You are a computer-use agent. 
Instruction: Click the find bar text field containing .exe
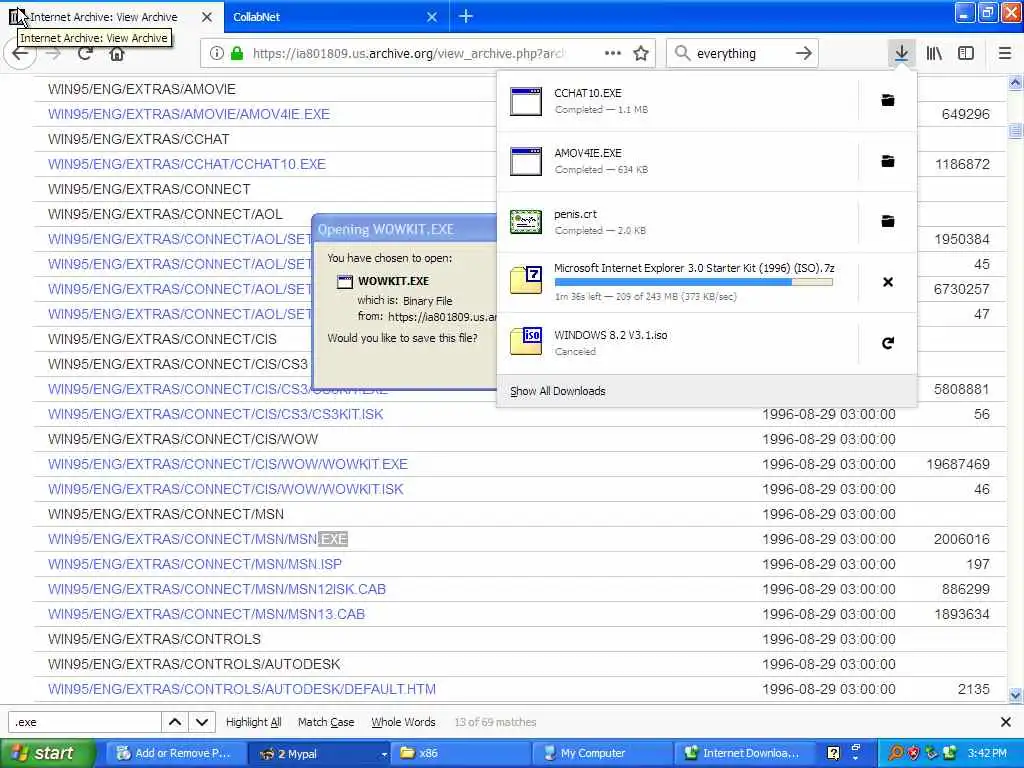85,722
